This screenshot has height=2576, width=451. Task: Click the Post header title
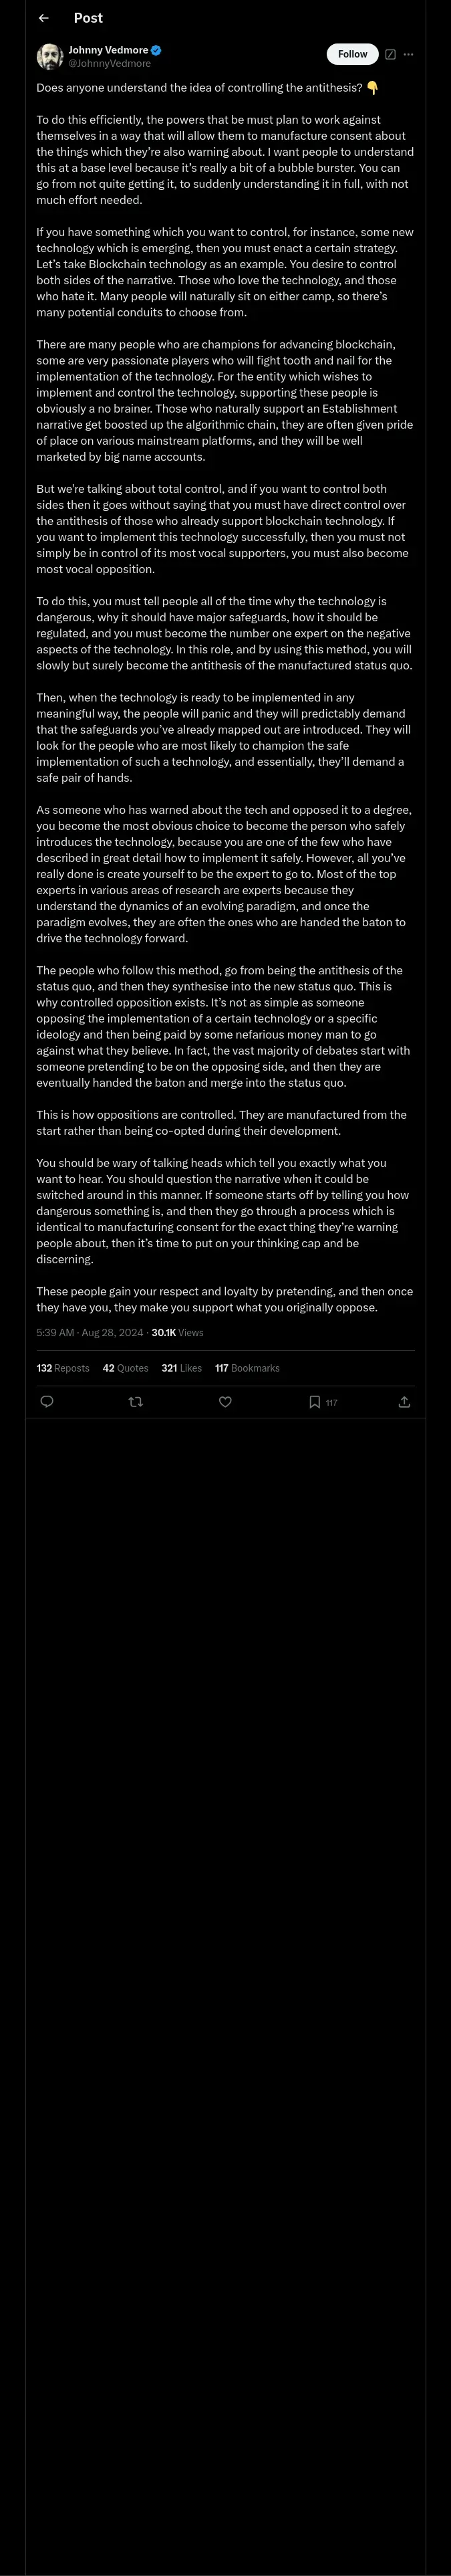(x=88, y=18)
